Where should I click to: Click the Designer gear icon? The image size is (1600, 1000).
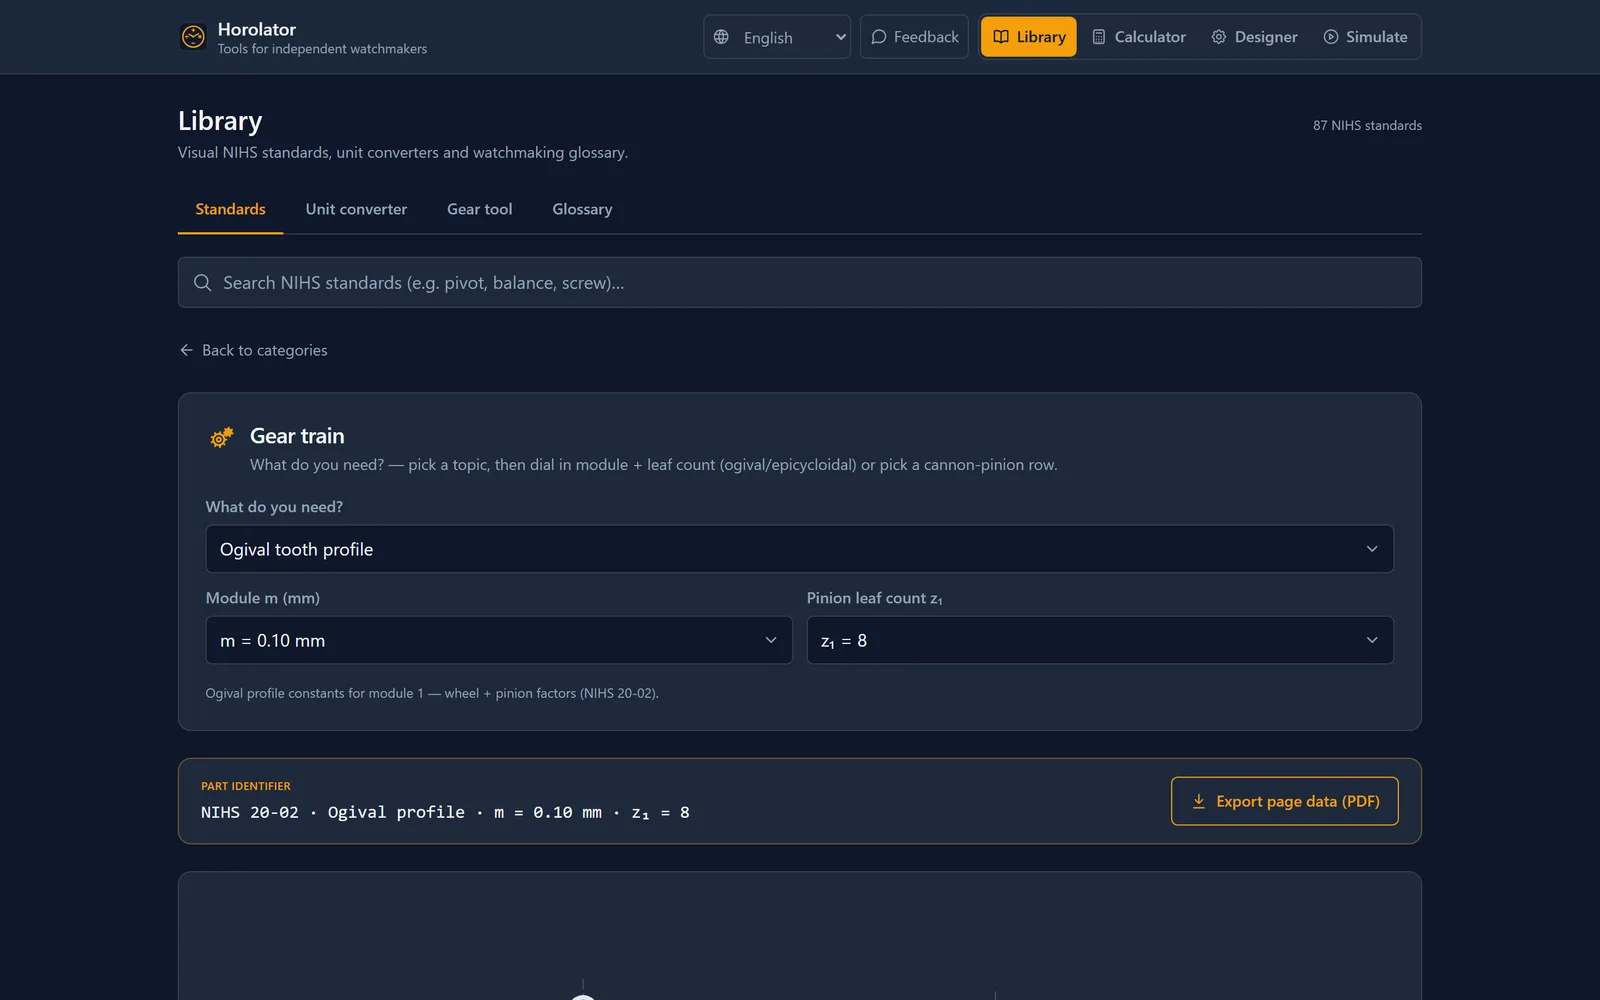[x=1219, y=37]
